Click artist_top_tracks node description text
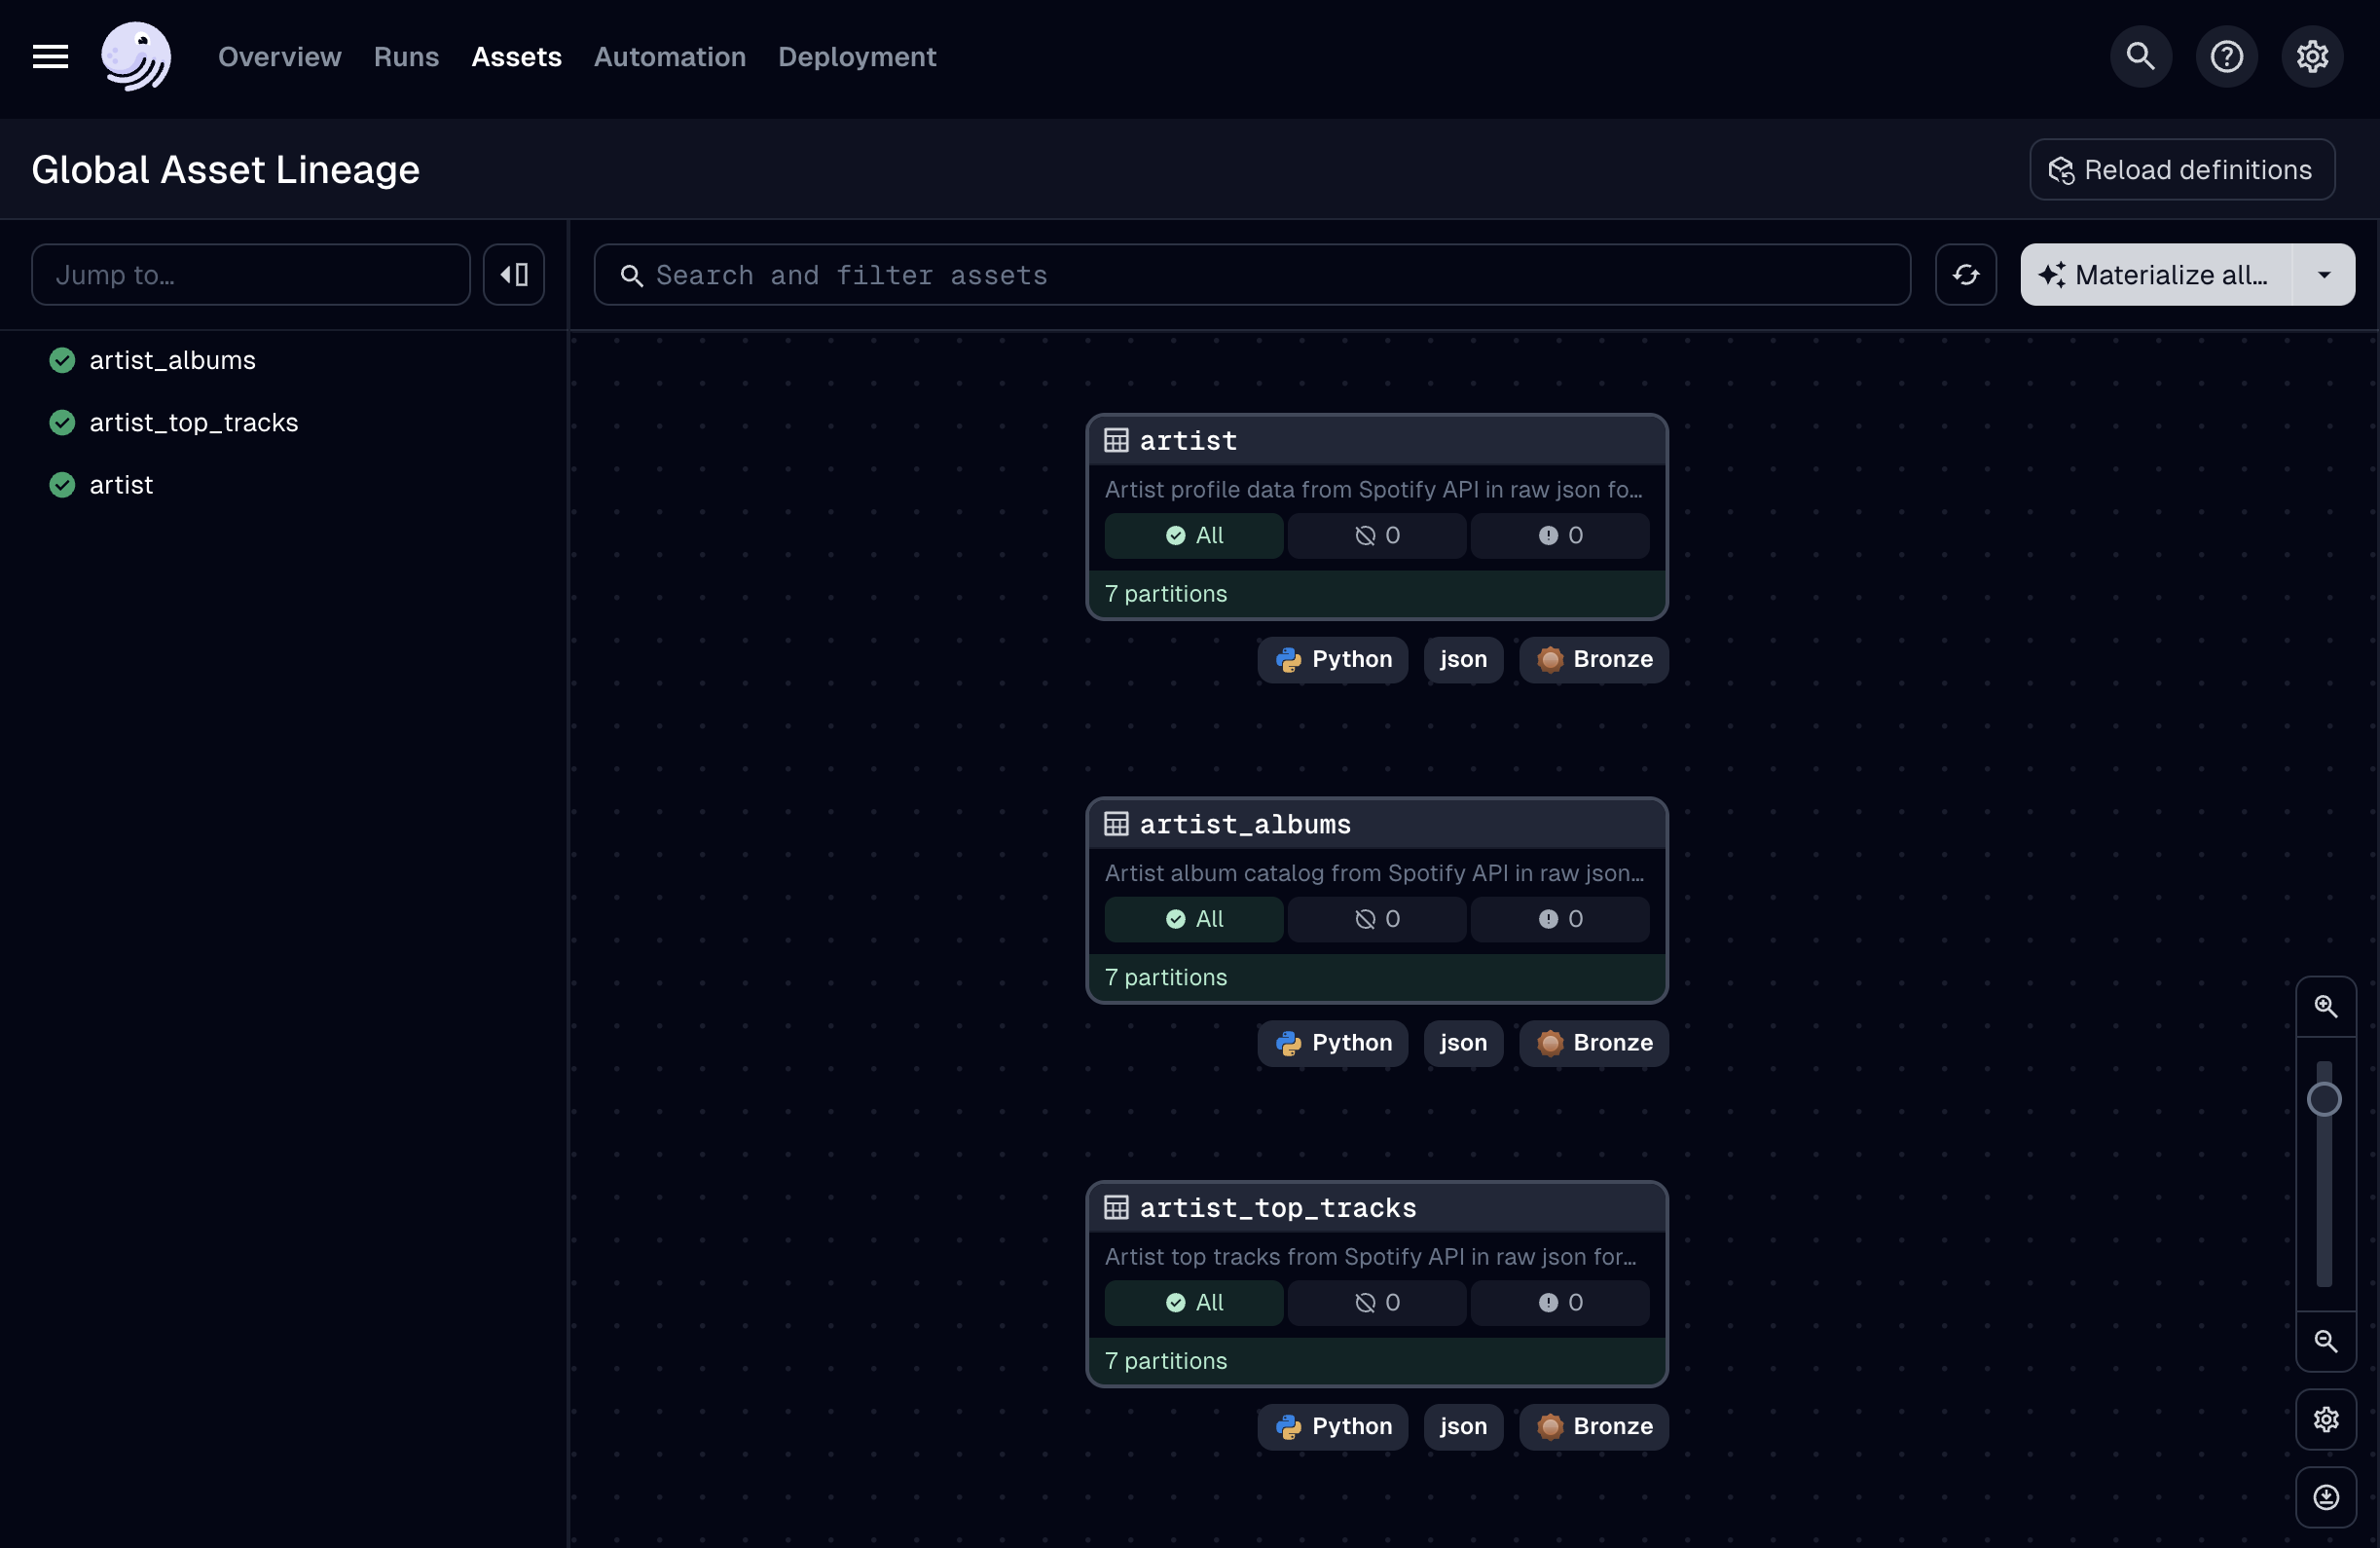The image size is (2380, 1548). tap(1371, 1257)
